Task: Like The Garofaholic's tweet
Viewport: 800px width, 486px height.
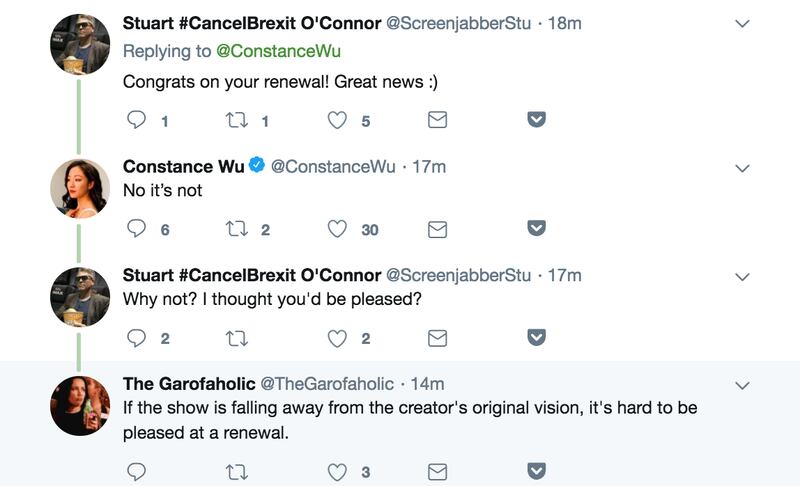Action: point(338,471)
